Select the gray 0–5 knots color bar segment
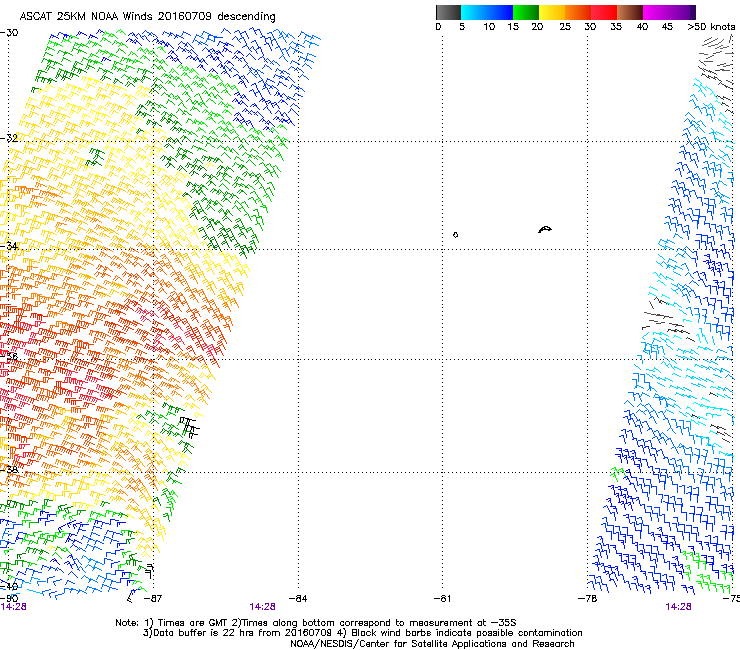Screen dimensions: 740x650 point(448,12)
